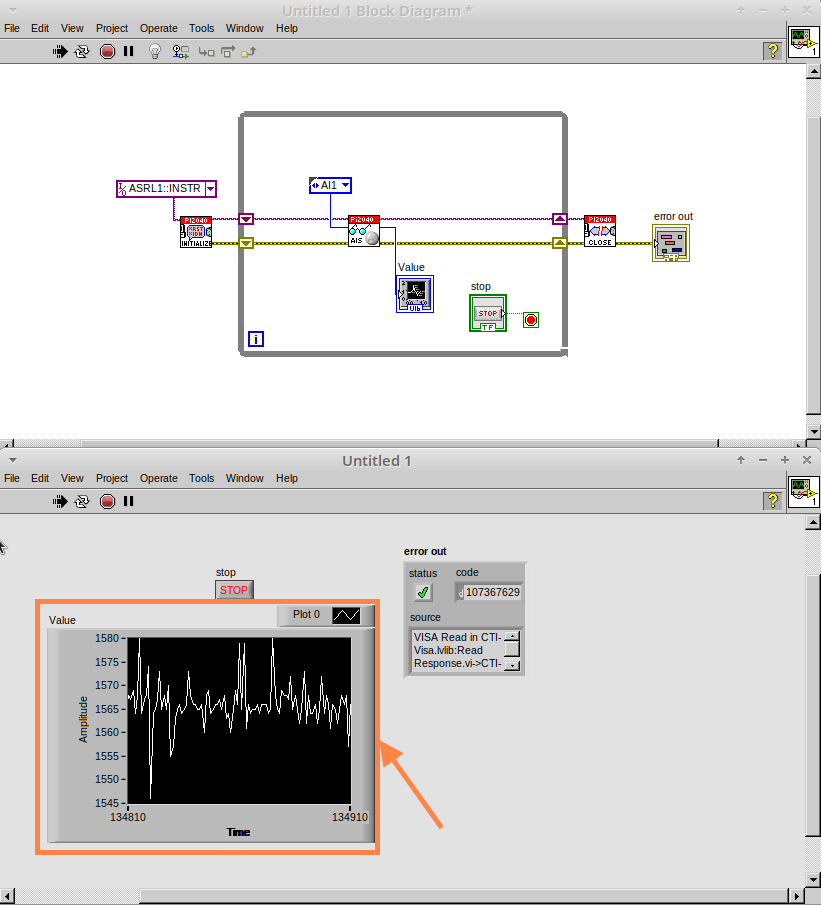Image resolution: width=821 pixels, height=905 pixels.
Task: Click right purple shift register on loop
Action: pyautogui.click(x=559, y=219)
